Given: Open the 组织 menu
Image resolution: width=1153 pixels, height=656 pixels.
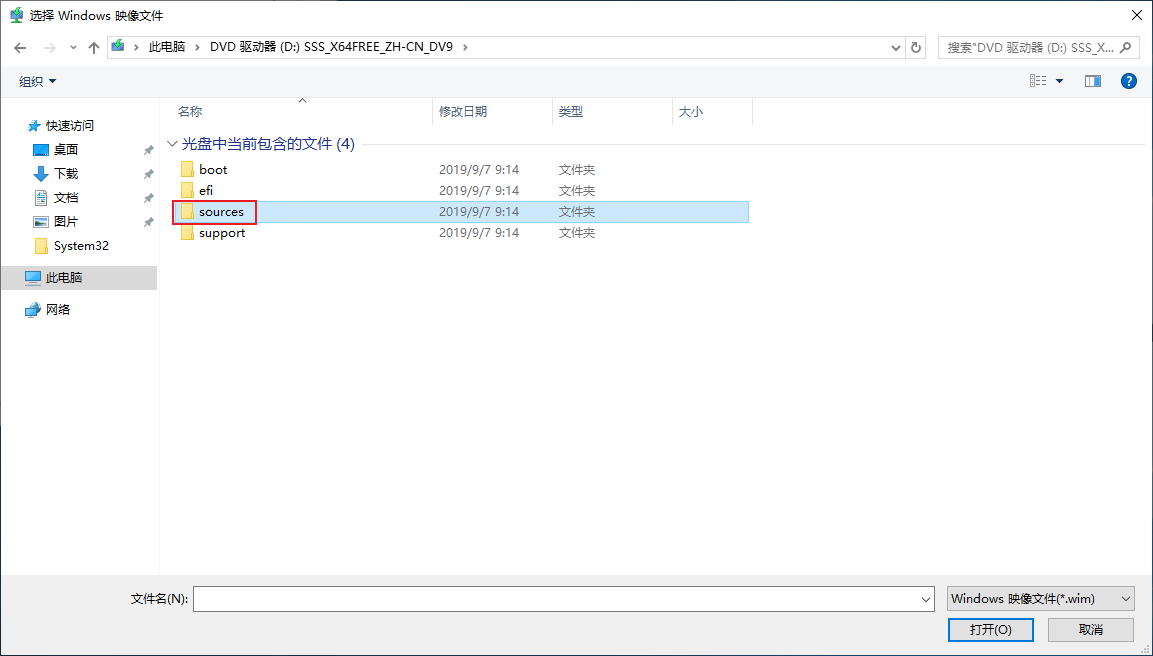Looking at the screenshot, I should (x=38, y=81).
